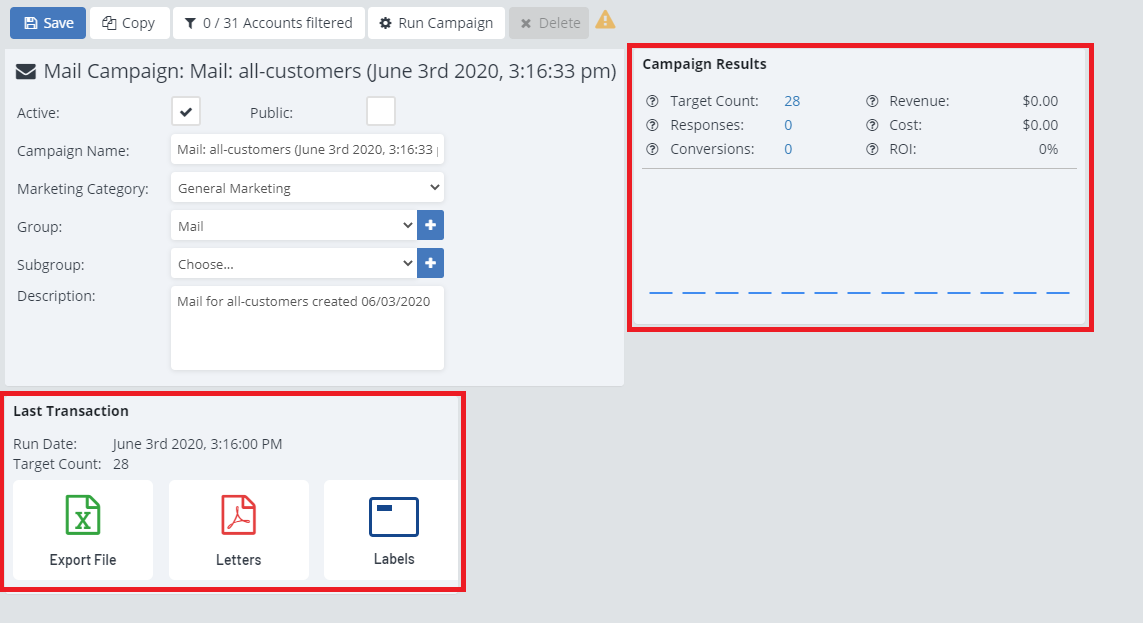Uncheck the Active checkbox
The height and width of the screenshot is (623, 1143).
click(x=186, y=111)
